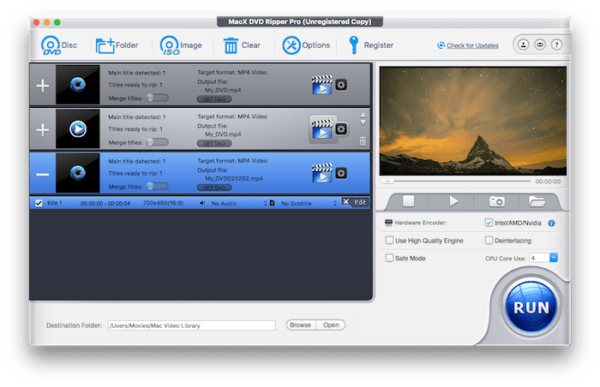The width and height of the screenshot is (600, 387).
Task: Select the disc thumbnail of the top entry
Action: point(78,85)
